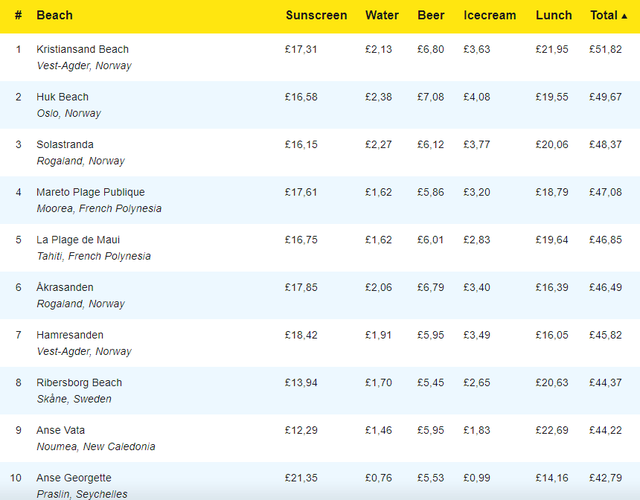Select the Åkrasanden beach row
Viewport: 640px width, 500px height.
[66, 287]
